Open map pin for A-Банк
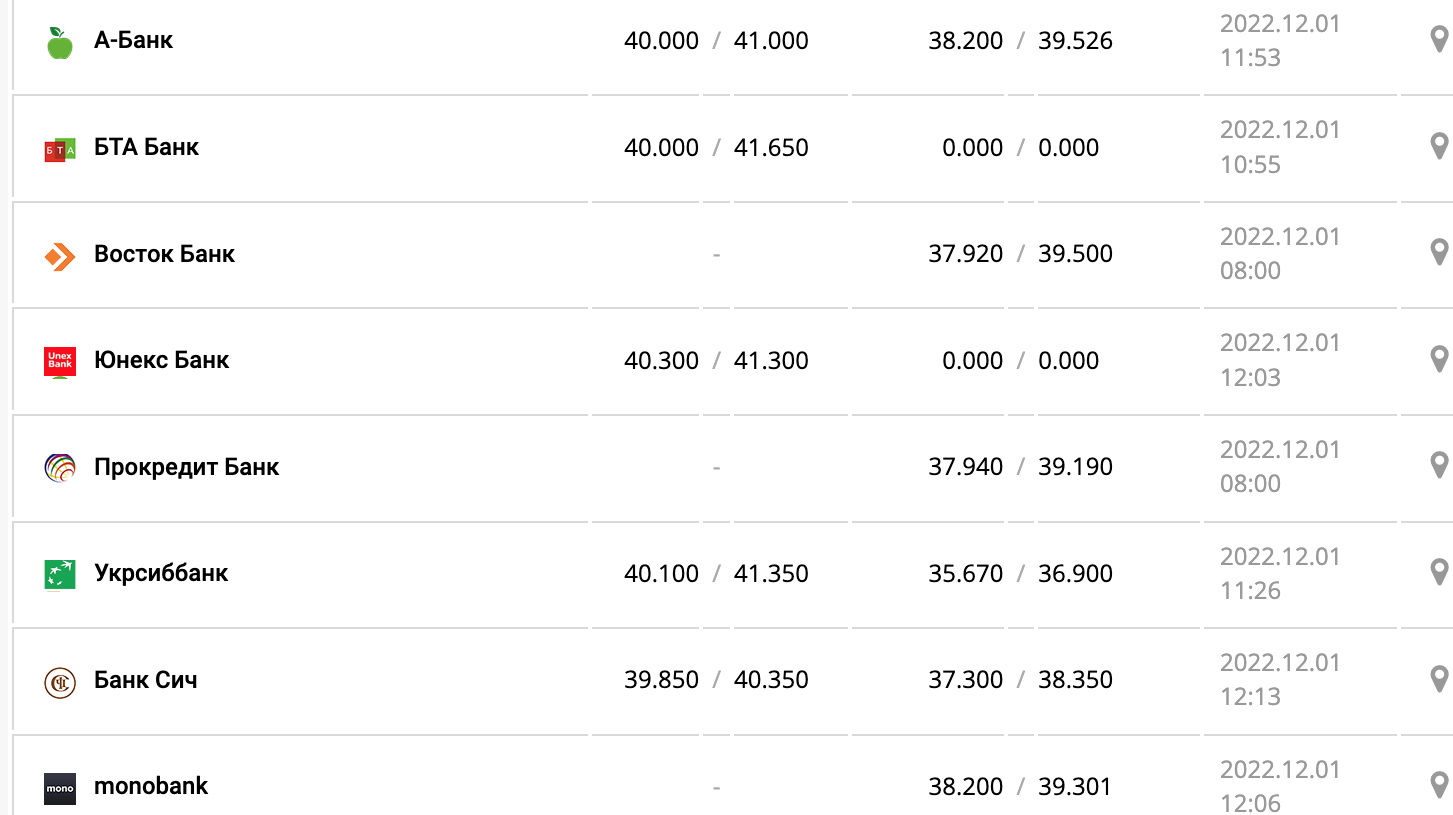1453x815 pixels. (x=1439, y=40)
